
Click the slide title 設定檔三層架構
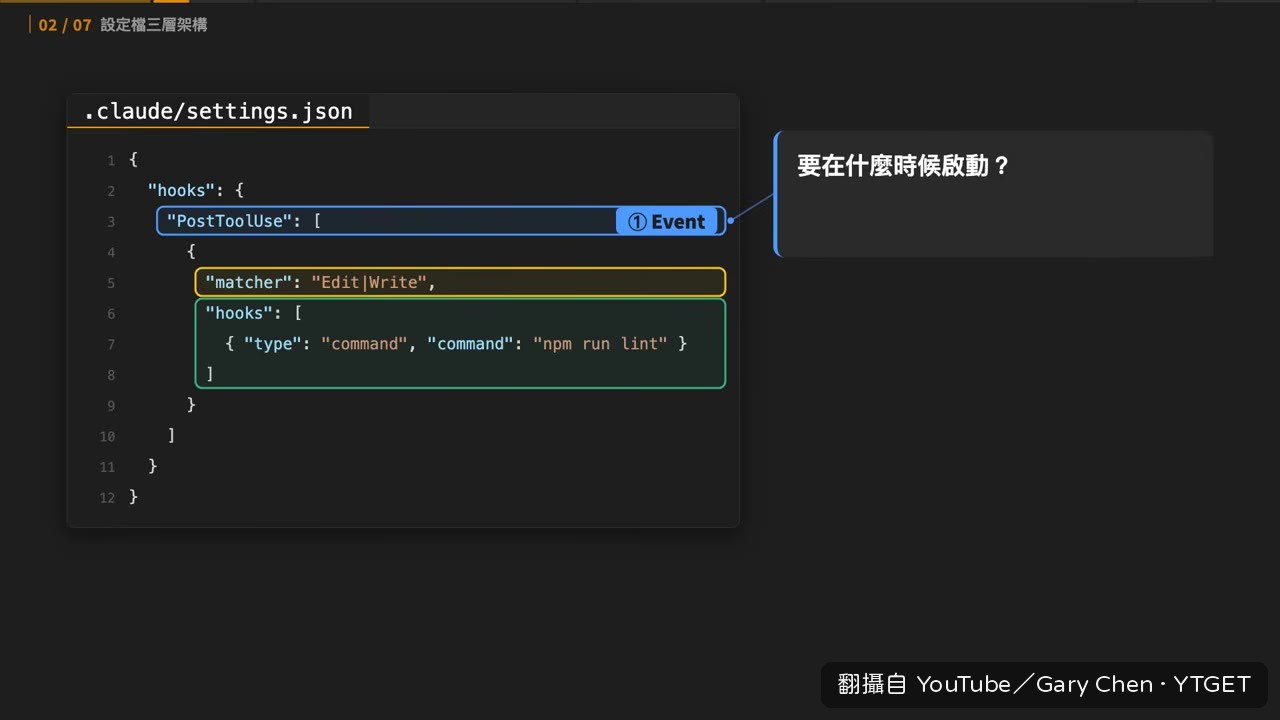pyautogui.click(x=154, y=25)
